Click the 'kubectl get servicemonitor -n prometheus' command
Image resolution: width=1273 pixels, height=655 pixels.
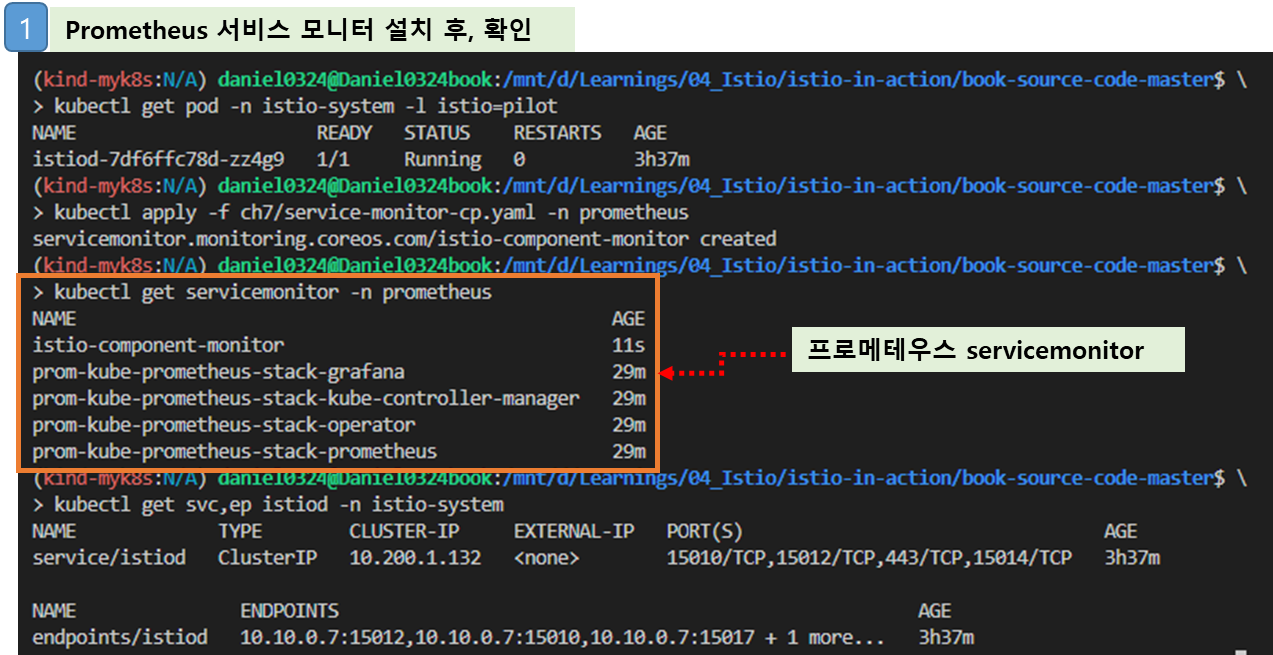(273, 292)
